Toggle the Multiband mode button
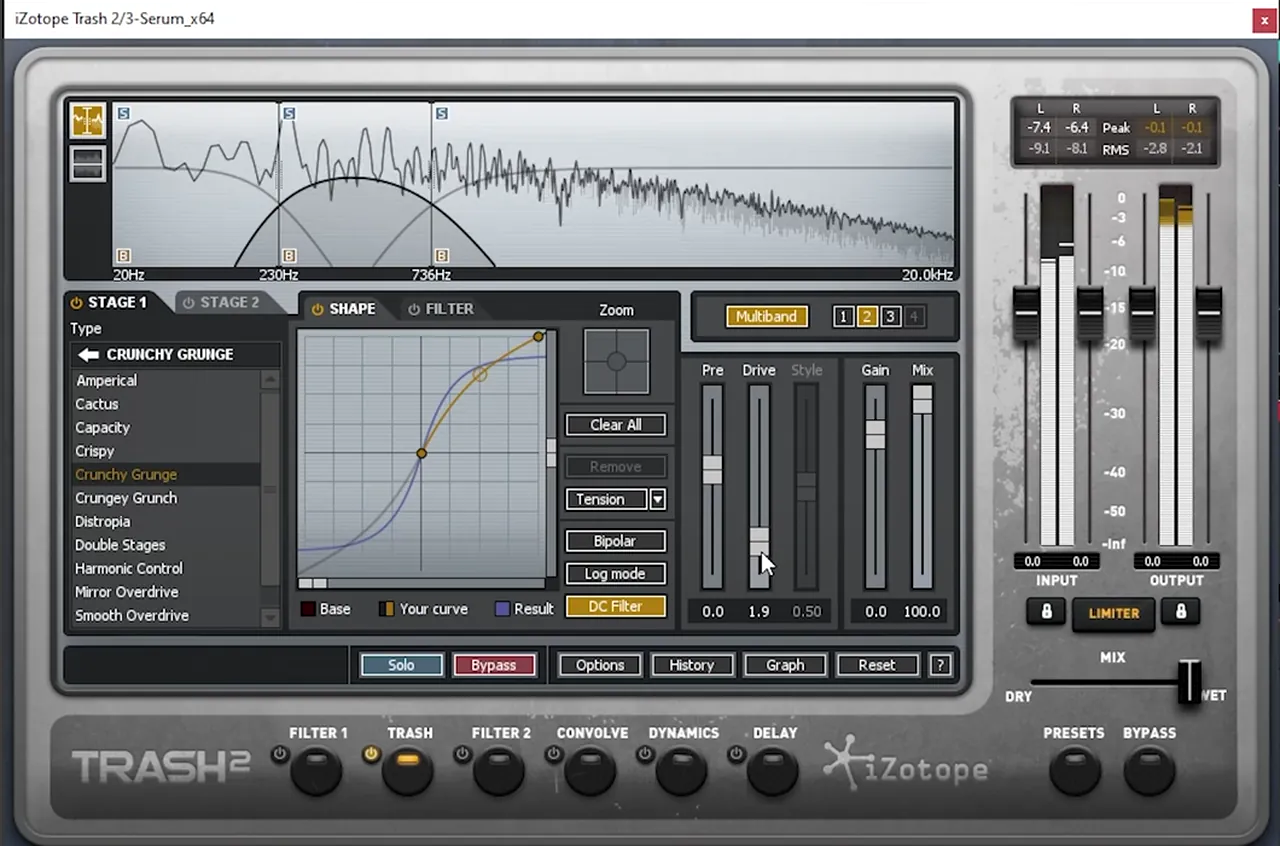The image size is (1280, 846). pyautogui.click(x=766, y=317)
